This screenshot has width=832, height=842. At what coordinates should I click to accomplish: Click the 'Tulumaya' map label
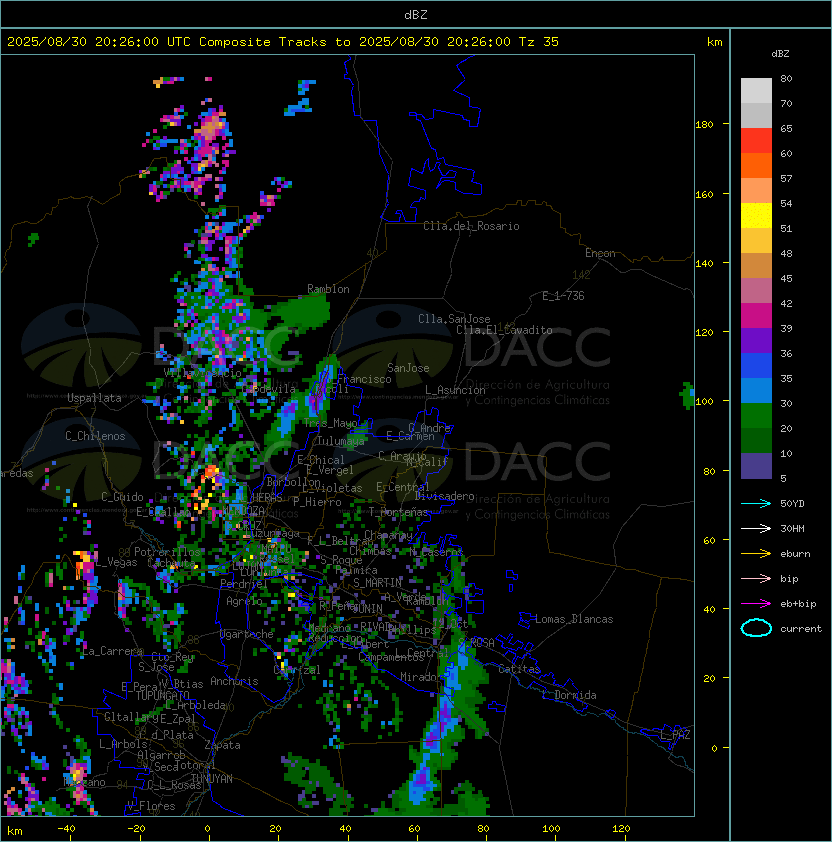tap(341, 441)
